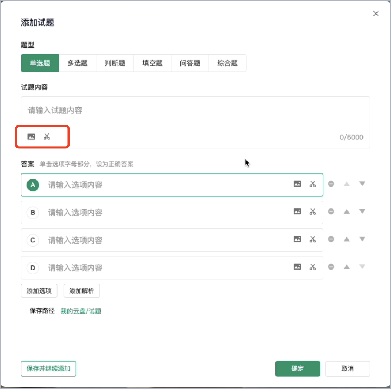Click the screenshot scissors icon under question content
The image size is (392, 390).
click(x=47, y=137)
